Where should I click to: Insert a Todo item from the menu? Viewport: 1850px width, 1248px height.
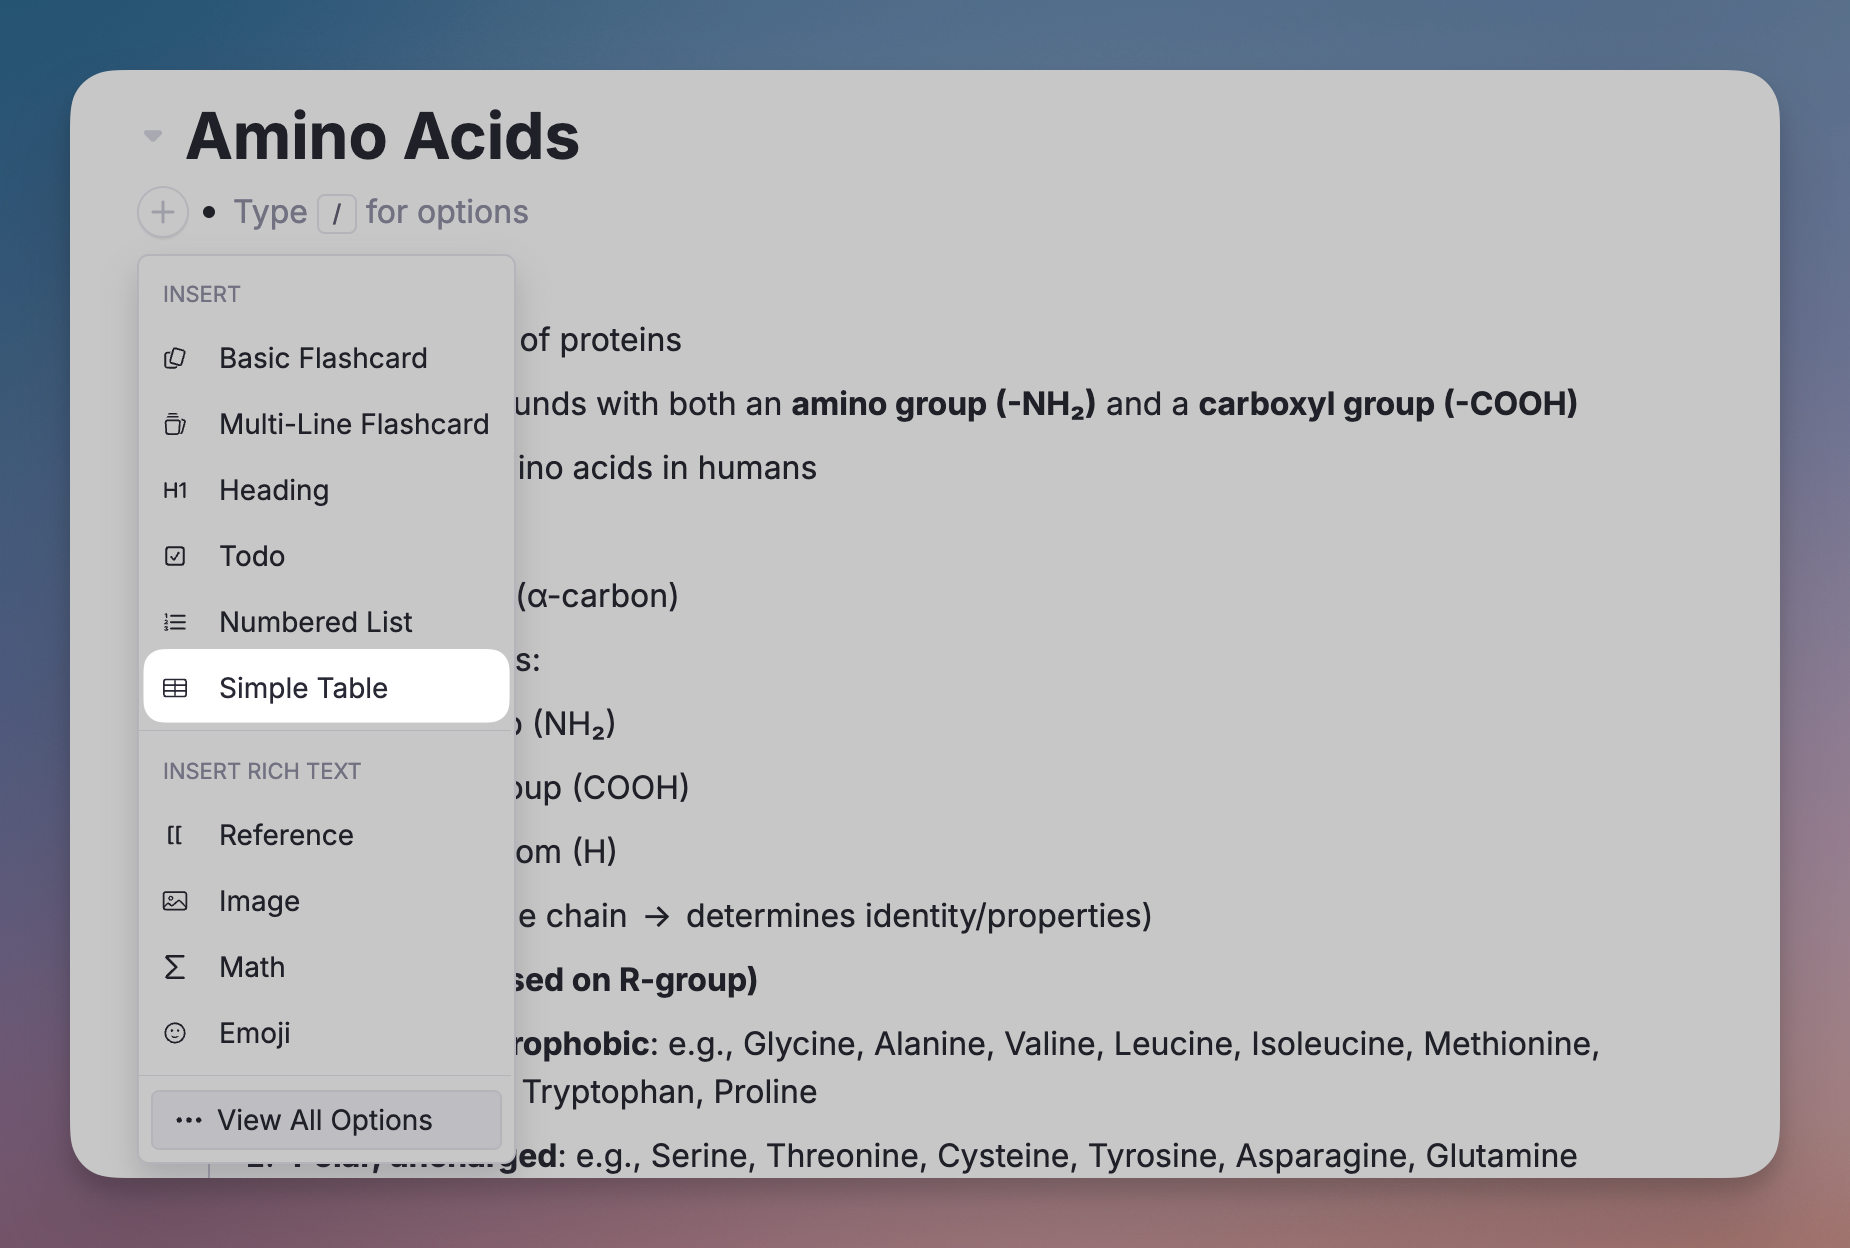pyautogui.click(x=252, y=556)
